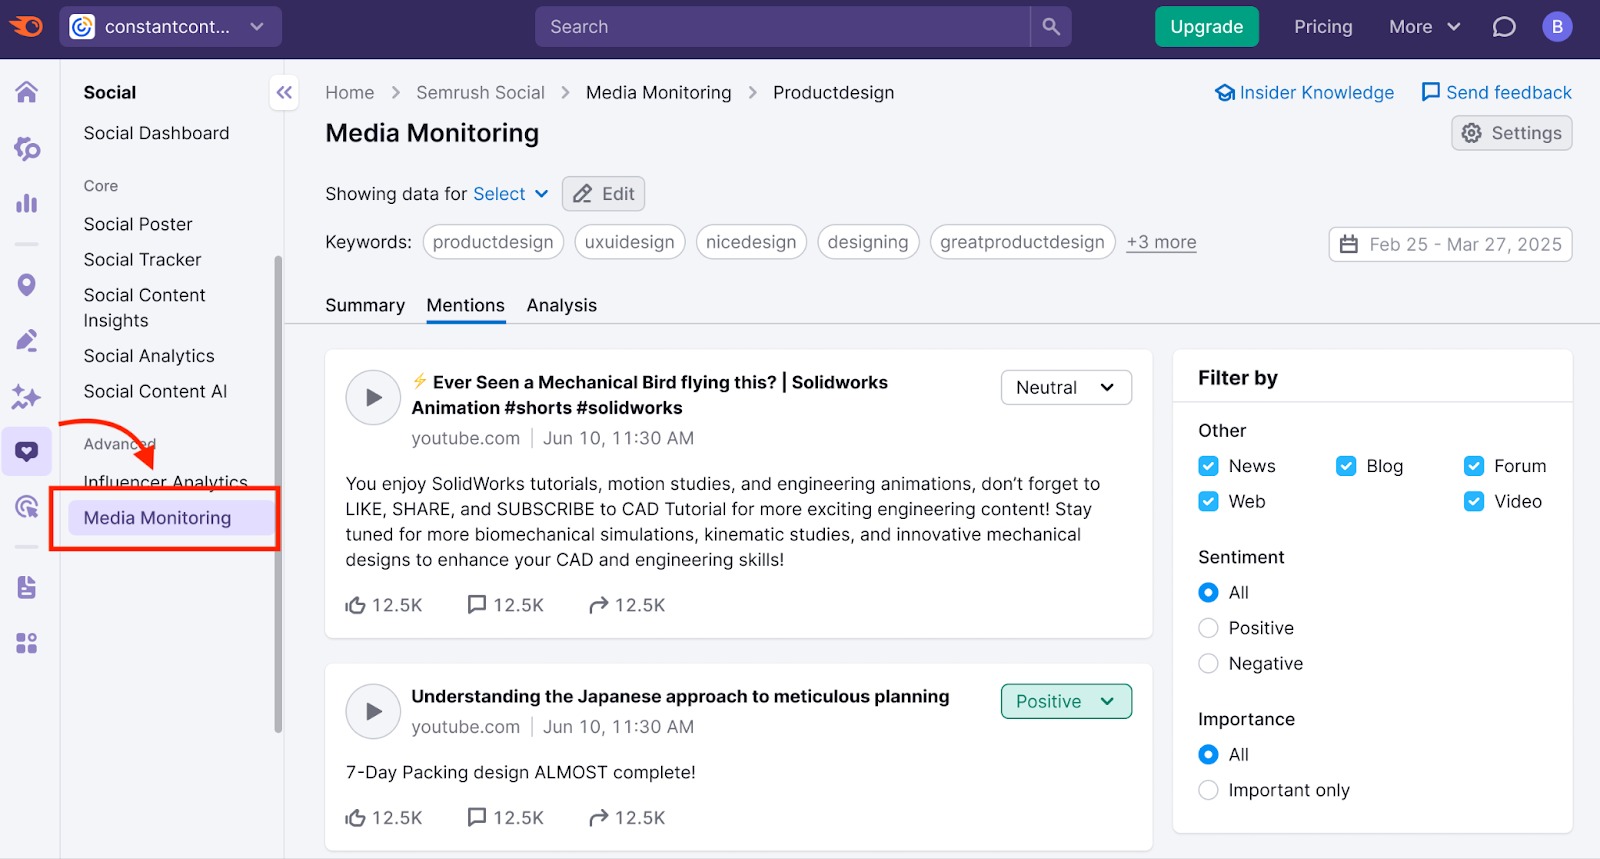Viewport: 1600px width, 859px height.
Task: Switch to the Analysis tab
Action: coord(561,305)
